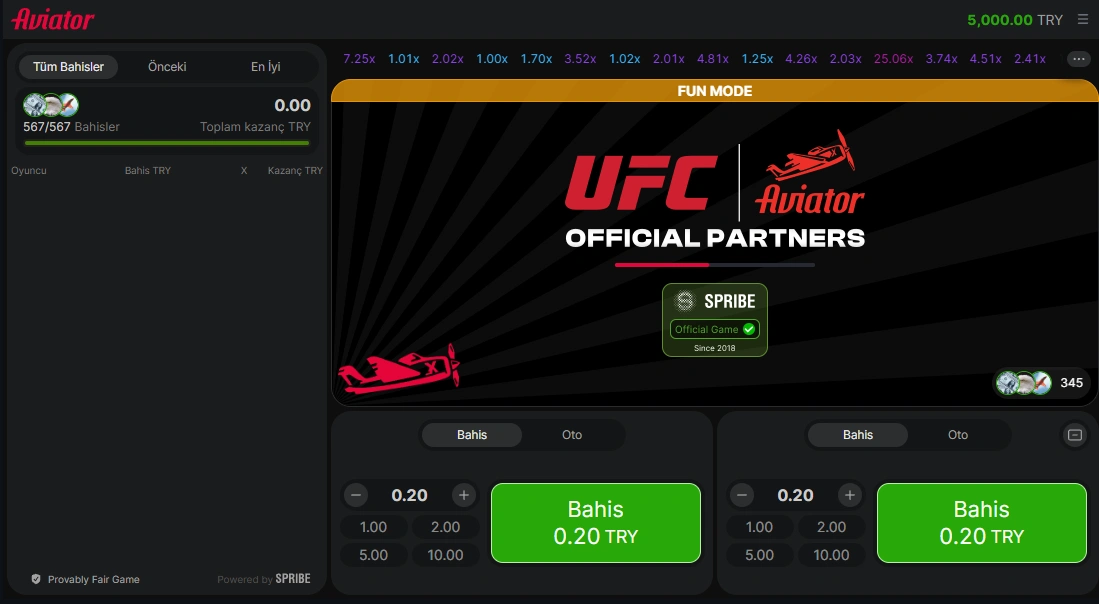Image resolution: width=1099 pixels, height=604 pixels.
Task: Click the Kazanç TRY column header
Action: (x=295, y=170)
